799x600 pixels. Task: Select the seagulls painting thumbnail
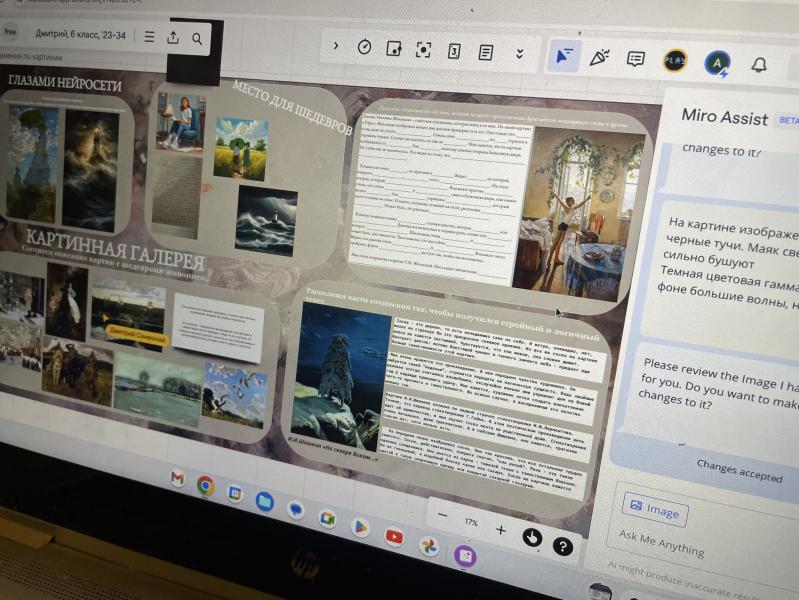click(x=234, y=394)
